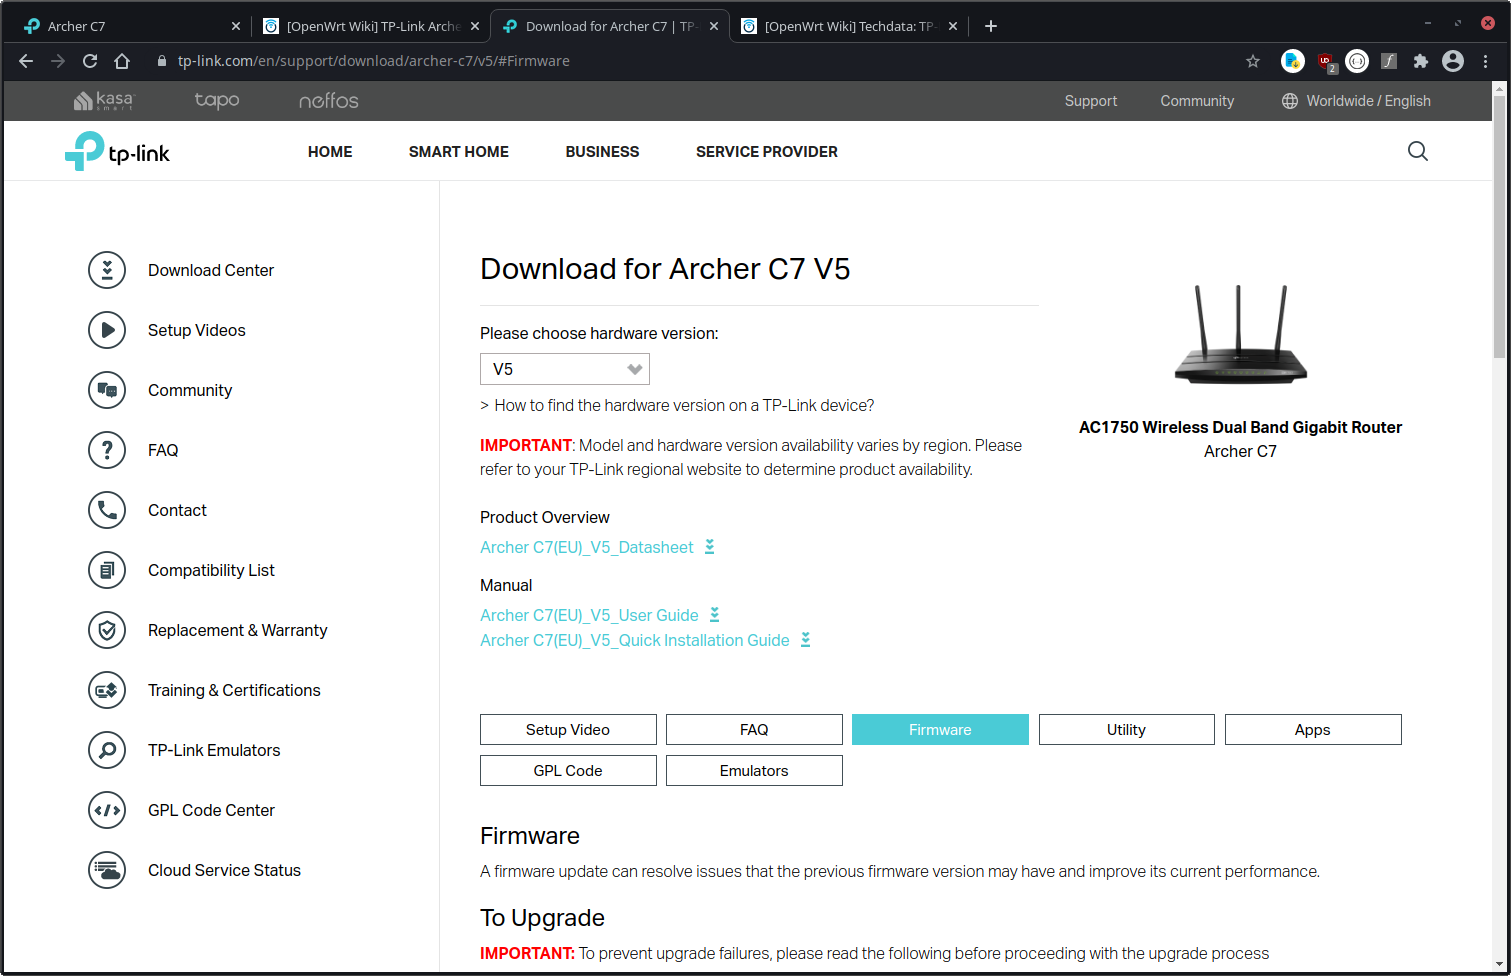The width and height of the screenshot is (1511, 976).
Task: Click How to find the hardware version link
Action: tap(684, 405)
